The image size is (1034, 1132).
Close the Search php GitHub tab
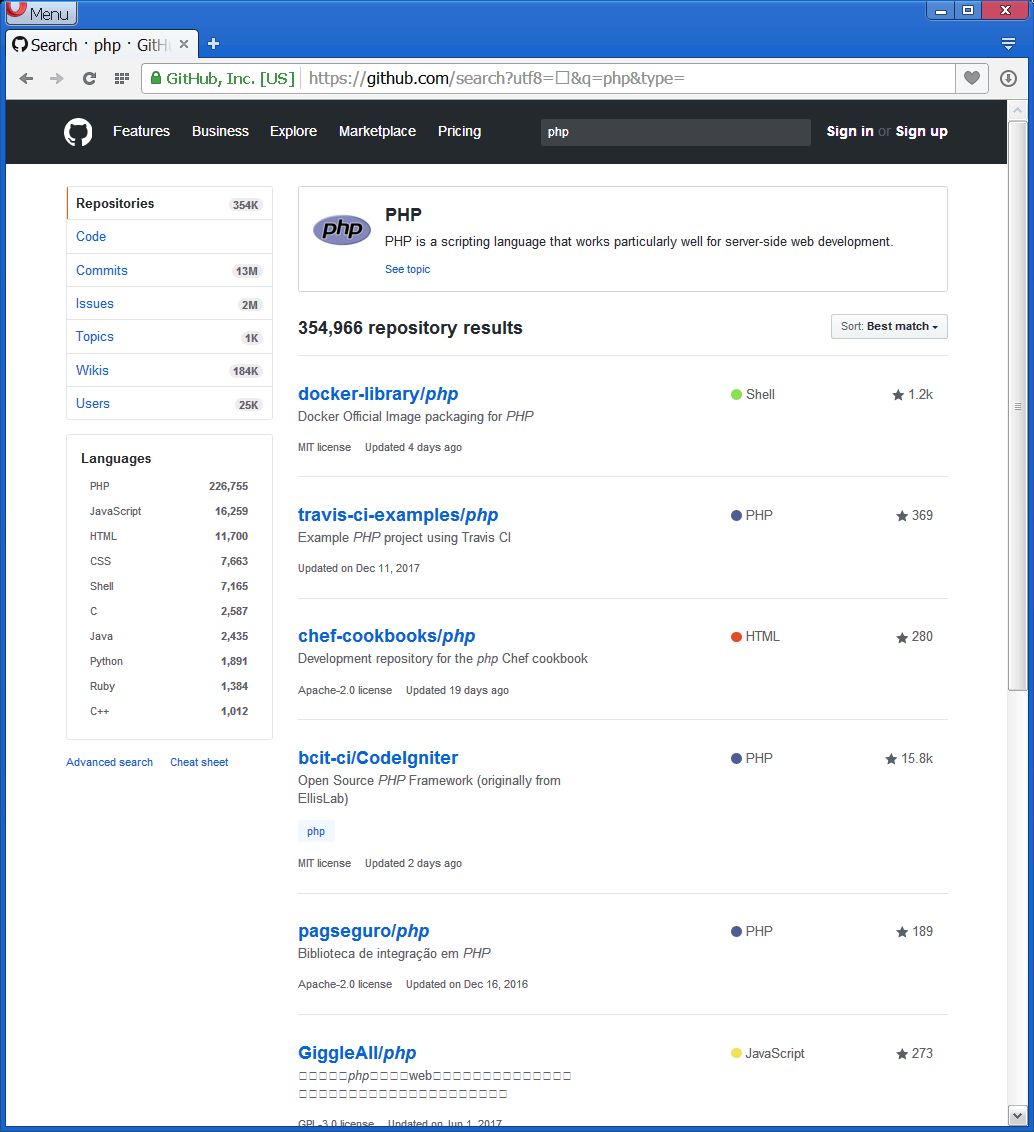[x=184, y=44]
